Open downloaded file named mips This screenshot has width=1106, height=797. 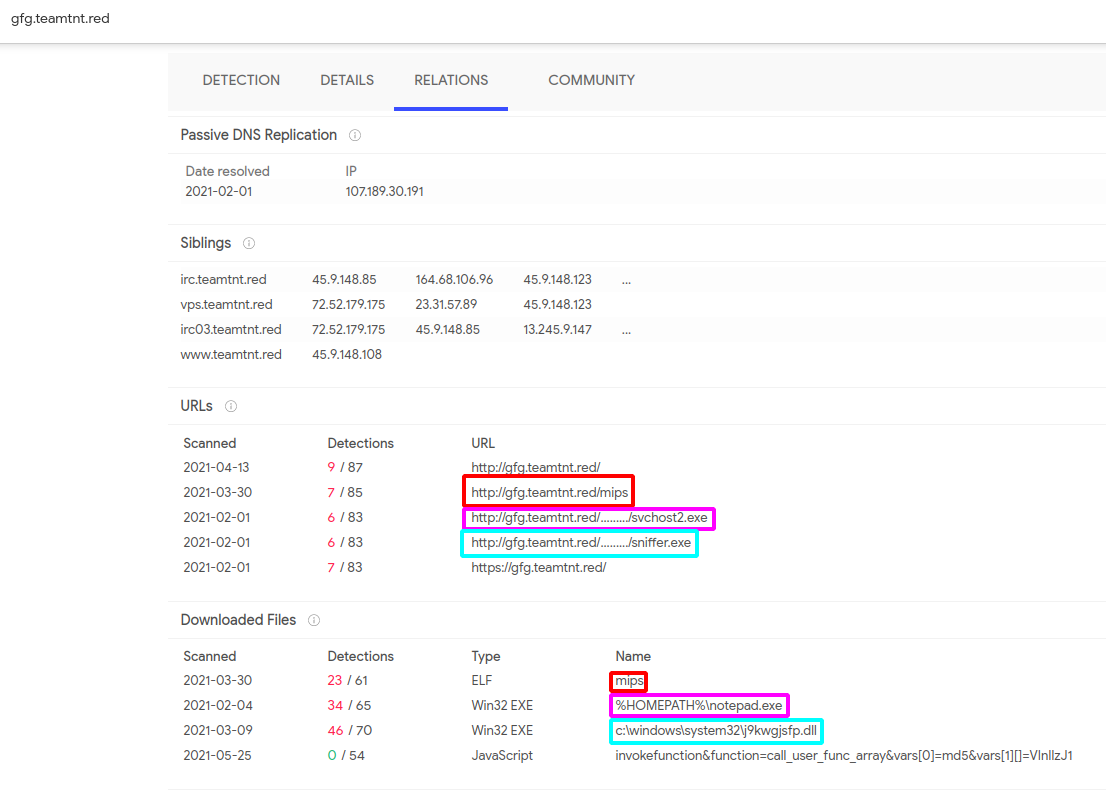629,681
